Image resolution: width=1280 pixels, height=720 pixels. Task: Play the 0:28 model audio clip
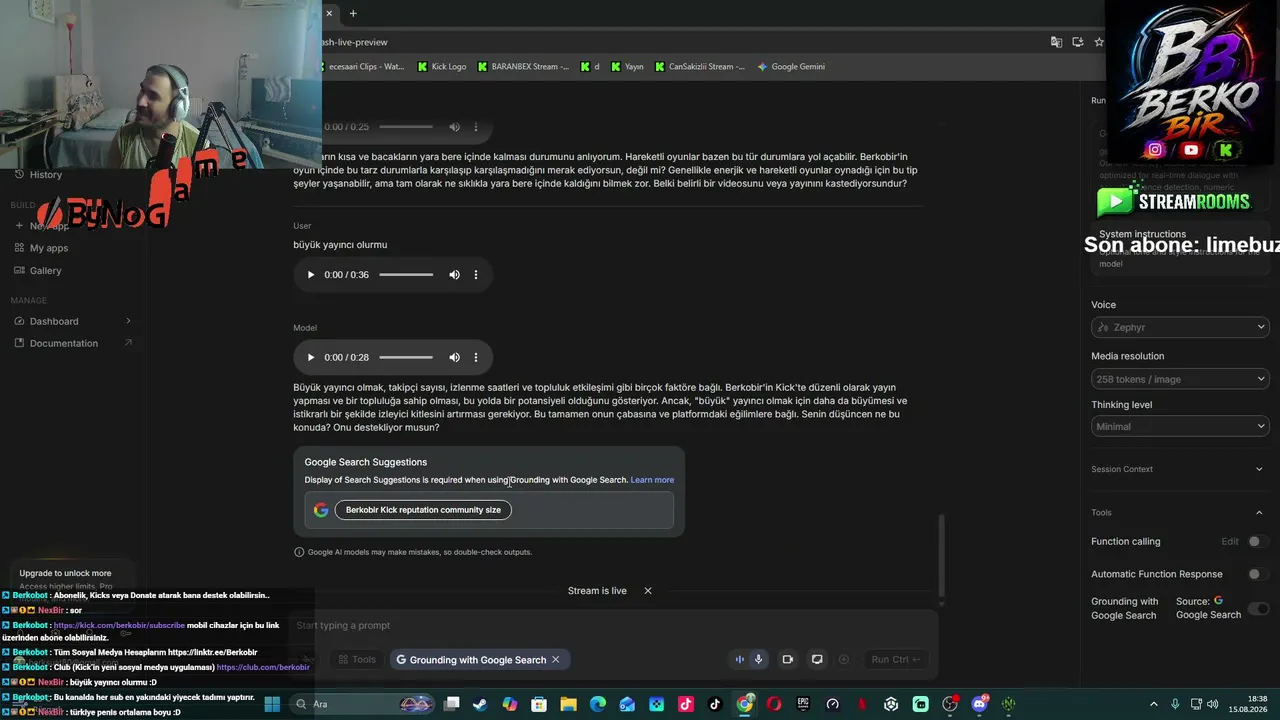coord(311,357)
